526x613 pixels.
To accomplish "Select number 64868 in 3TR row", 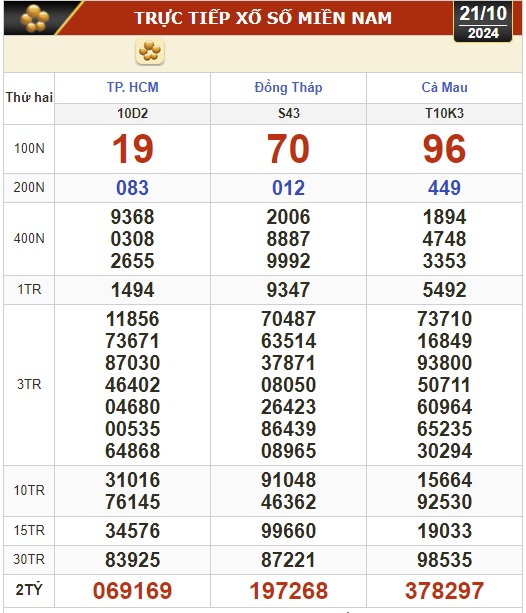I will [133, 451].
